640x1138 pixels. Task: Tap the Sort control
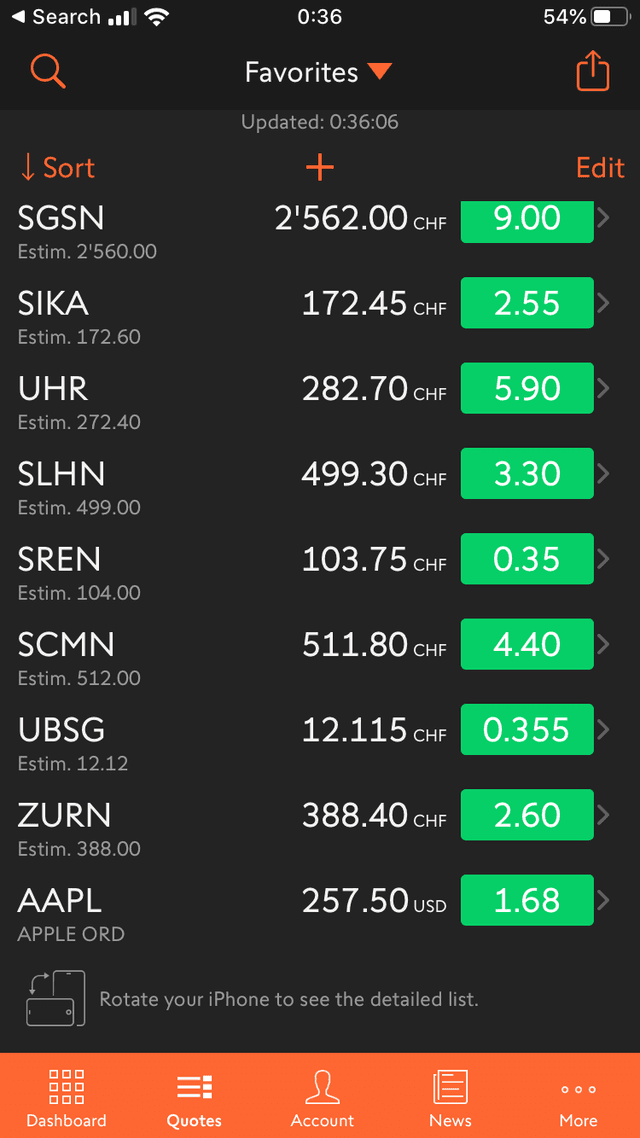pyautogui.click(x=56, y=167)
